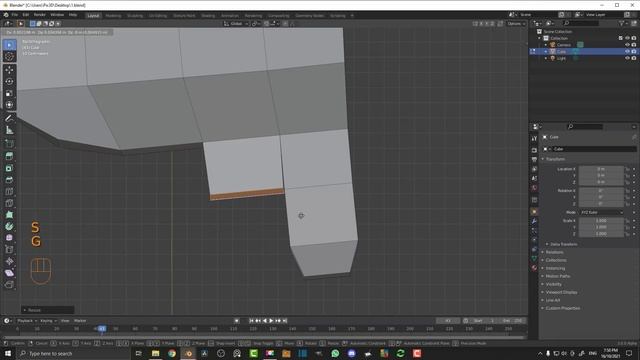
Task: Open the Tool properties tab
Action: point(534,139)
